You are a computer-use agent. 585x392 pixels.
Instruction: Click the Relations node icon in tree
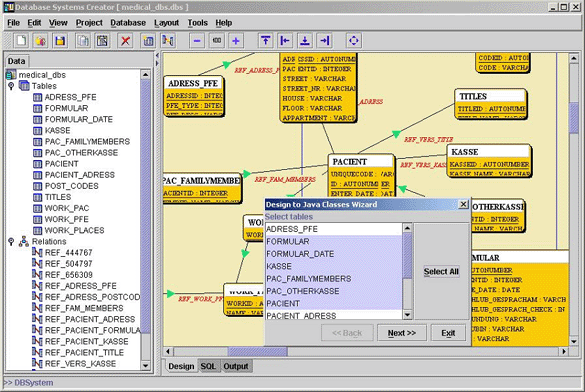pyautogui.click(x=24, y=241)
